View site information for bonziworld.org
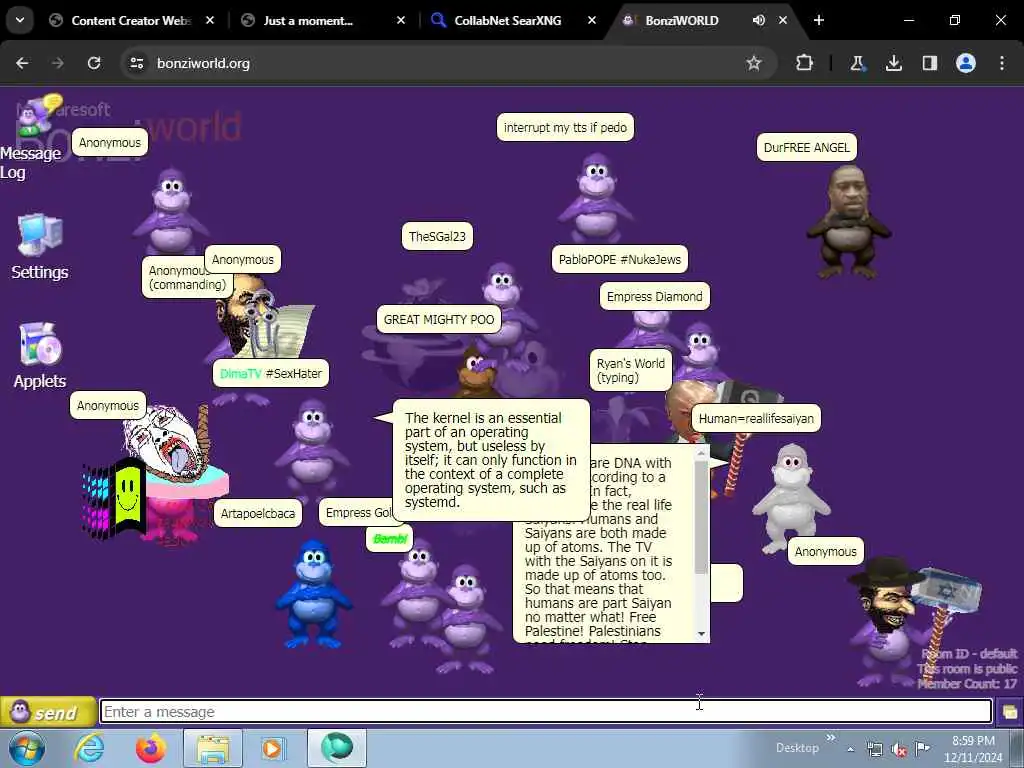The width and height of the screenshot is (1024, 768). [x=136, y=63]
